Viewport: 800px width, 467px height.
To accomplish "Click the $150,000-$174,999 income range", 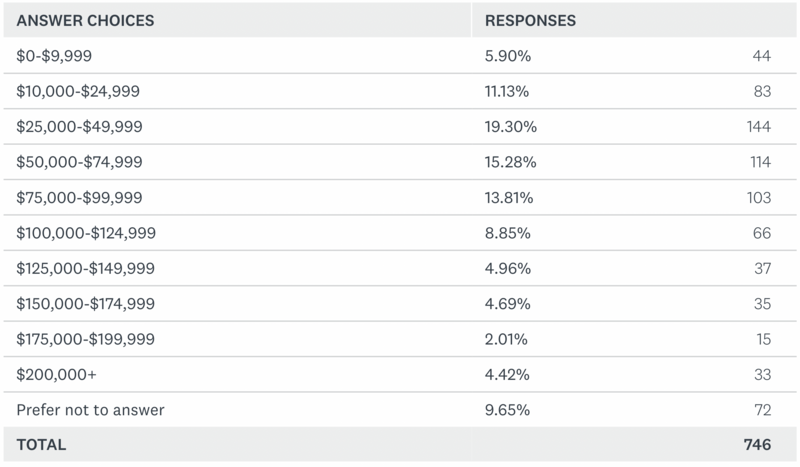I will (86, 304).
